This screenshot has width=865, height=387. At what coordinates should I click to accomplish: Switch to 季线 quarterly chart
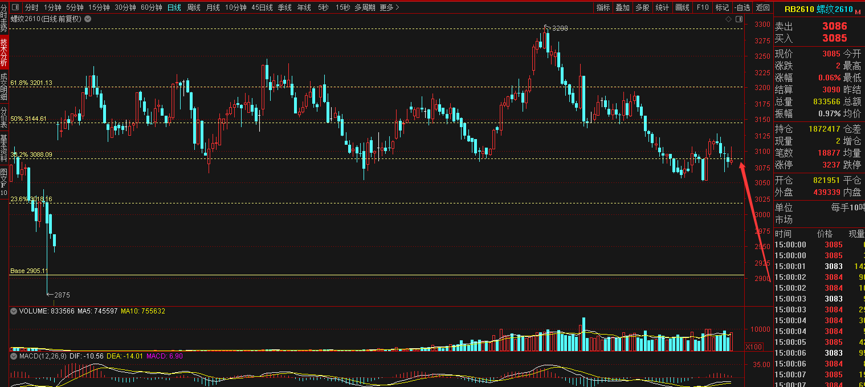click(285, 8)
